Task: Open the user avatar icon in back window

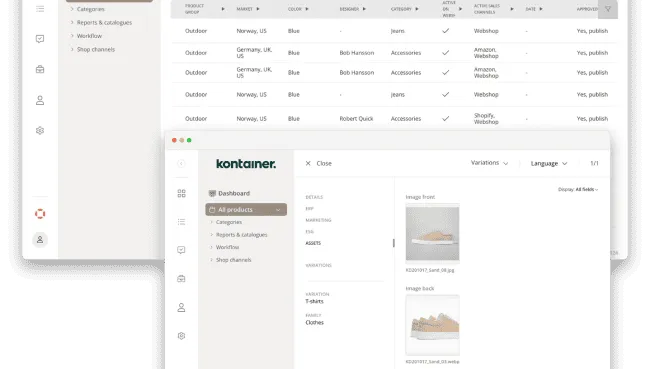Action: pos(40,240)
